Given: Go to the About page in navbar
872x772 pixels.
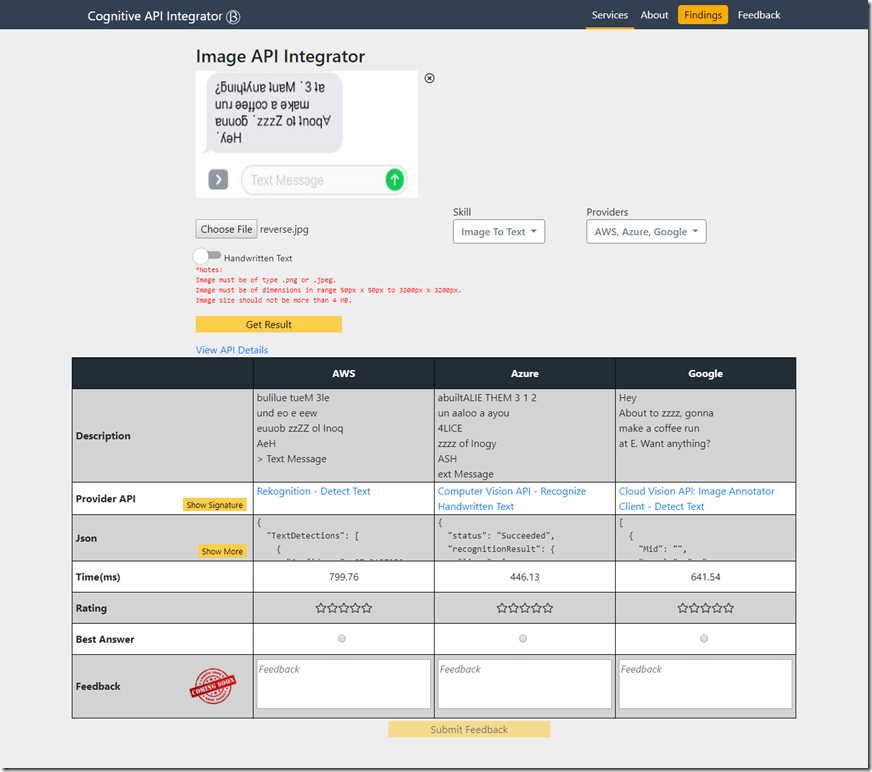Looking at the screenshot, I should point(654,15).
